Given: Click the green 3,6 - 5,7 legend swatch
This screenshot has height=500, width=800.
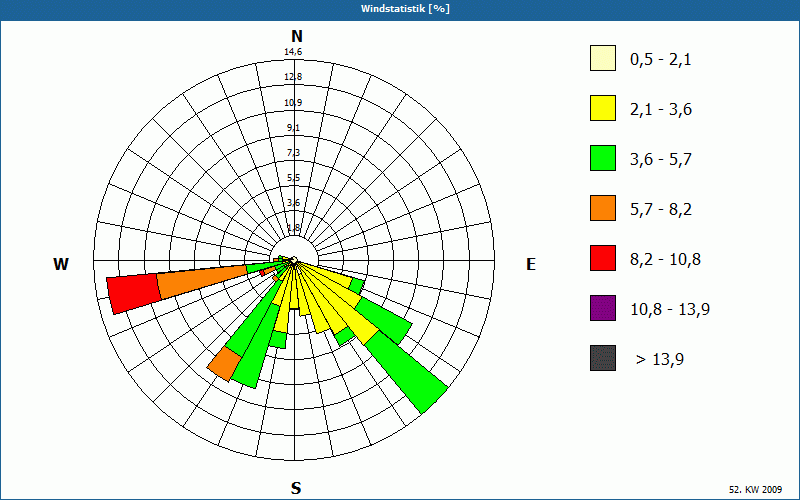Looking at the screenshot, I should 603,158.
